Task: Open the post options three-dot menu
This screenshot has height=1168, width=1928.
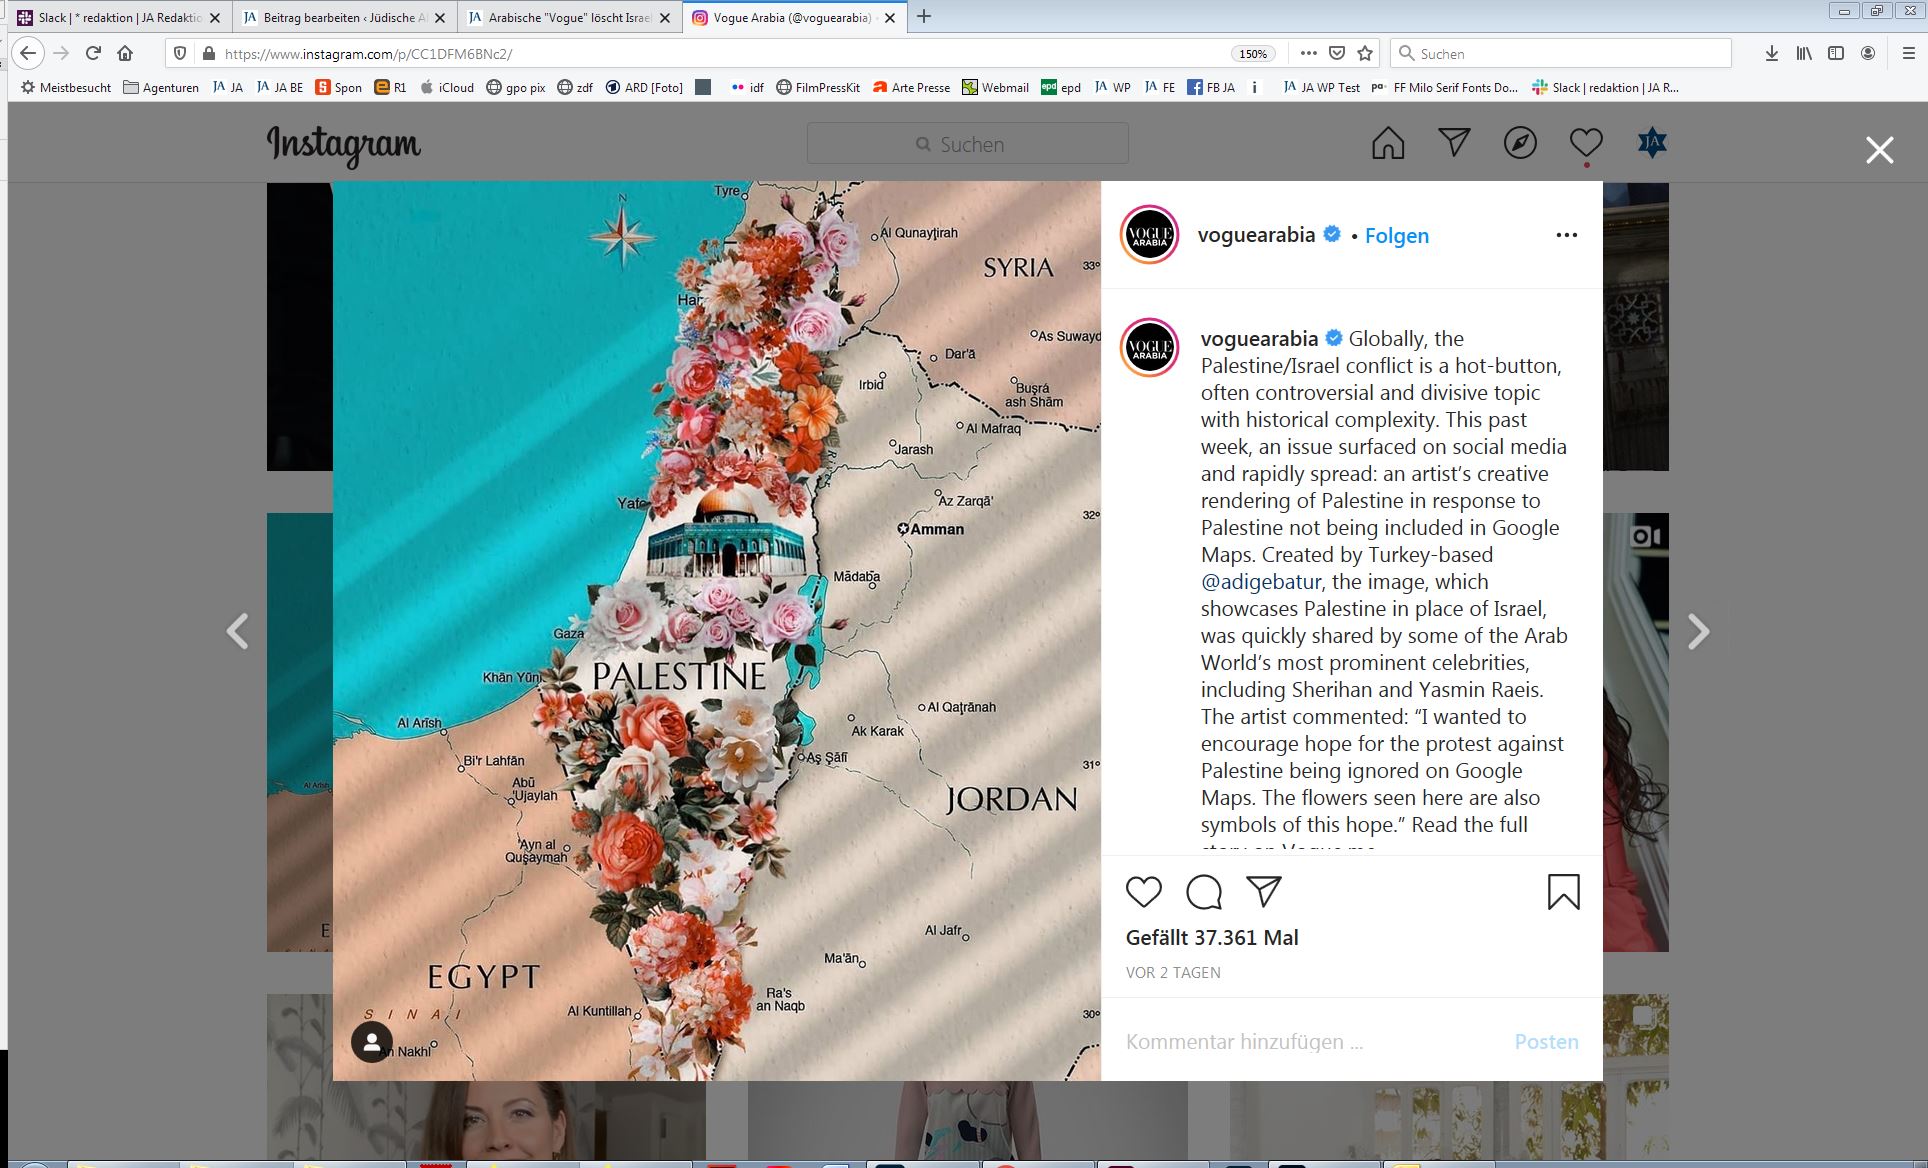Action: coord(1566,235)
